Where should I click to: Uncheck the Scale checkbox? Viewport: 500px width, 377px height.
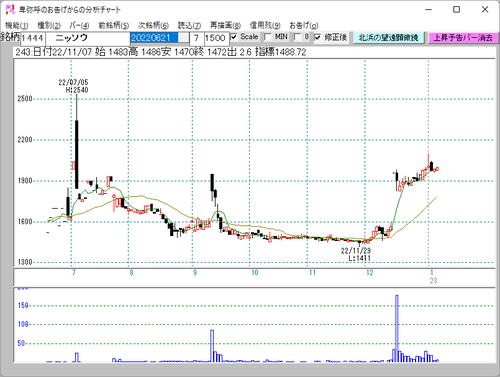(234, 37)
